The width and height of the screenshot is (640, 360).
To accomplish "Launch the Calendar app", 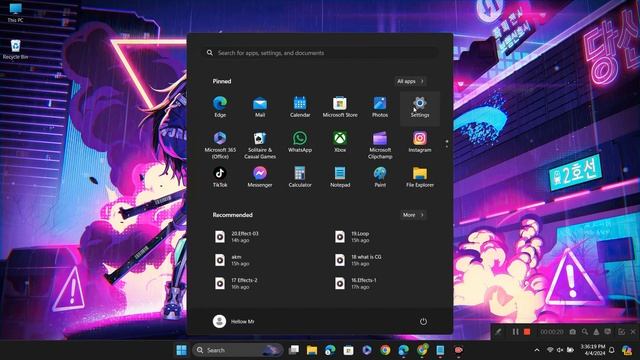I will click(x=300, y=107).
